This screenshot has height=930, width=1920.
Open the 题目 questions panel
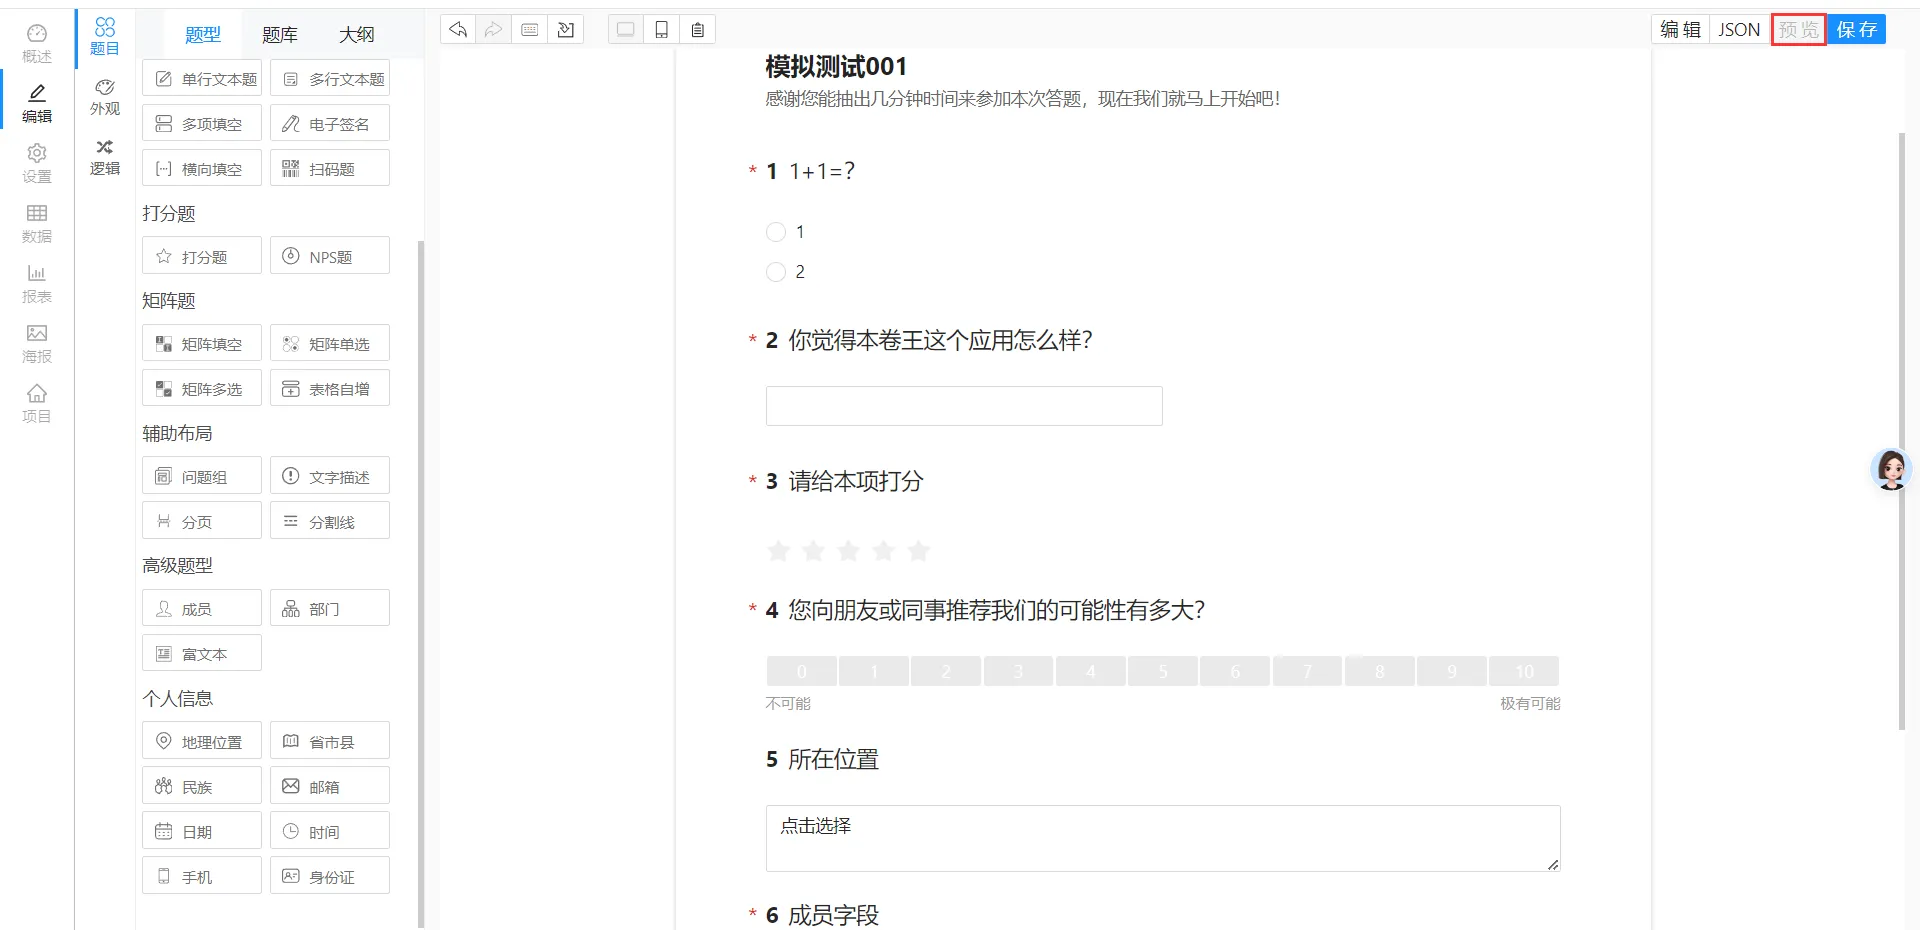(105, 37)
